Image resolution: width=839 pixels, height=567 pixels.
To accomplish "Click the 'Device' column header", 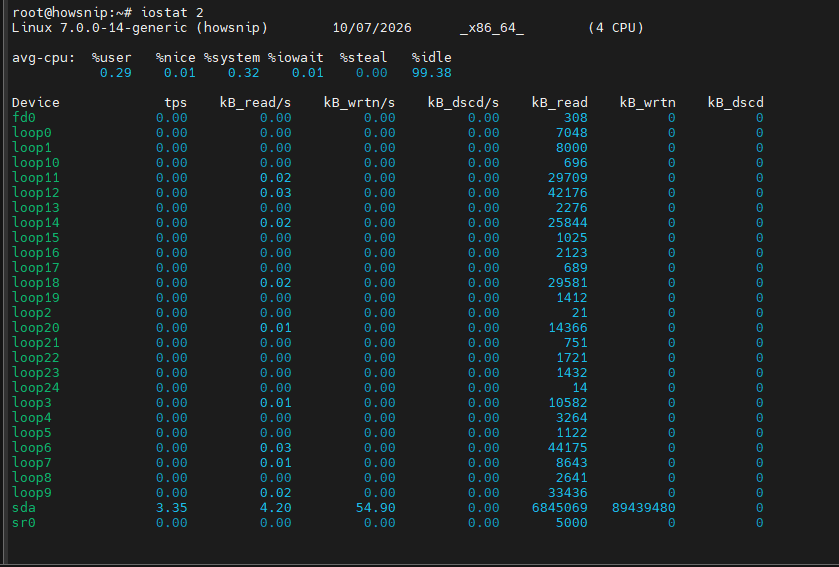I will coord(36,103).
